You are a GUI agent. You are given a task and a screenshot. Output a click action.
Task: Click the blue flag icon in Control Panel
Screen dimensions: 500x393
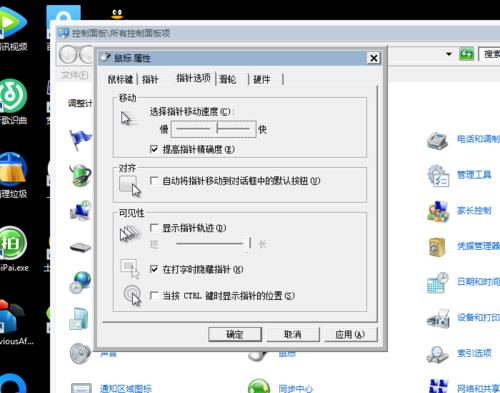[x=80, y=140]
